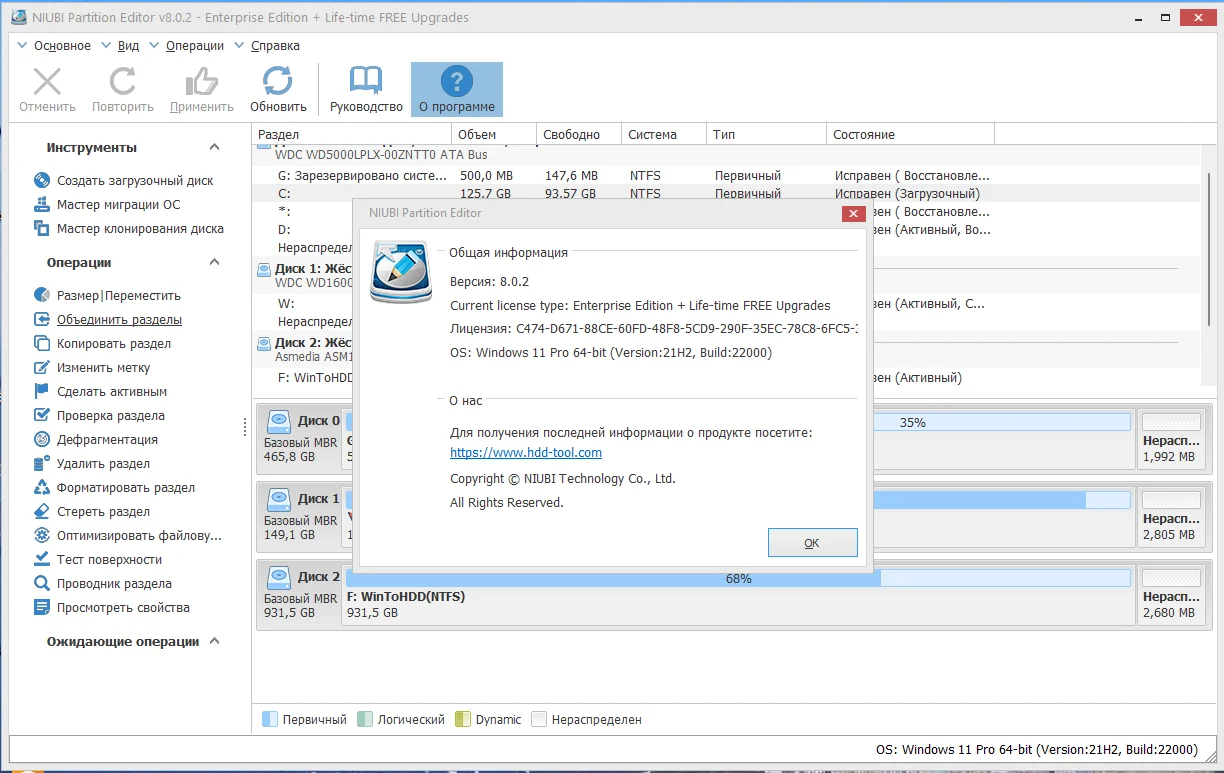Click the Повторить (Redo) toolbar icon
This screenshot has height=773, width=1224.
pyautogui.click(x=123, y=81)
